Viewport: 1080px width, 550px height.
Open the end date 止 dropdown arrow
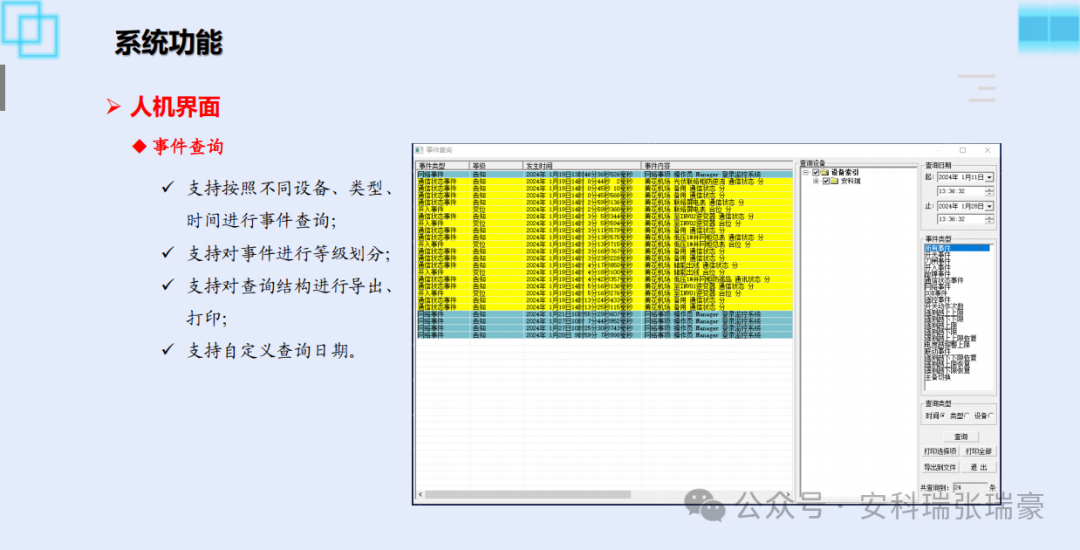pyautogui.click(x=990, y=206)
